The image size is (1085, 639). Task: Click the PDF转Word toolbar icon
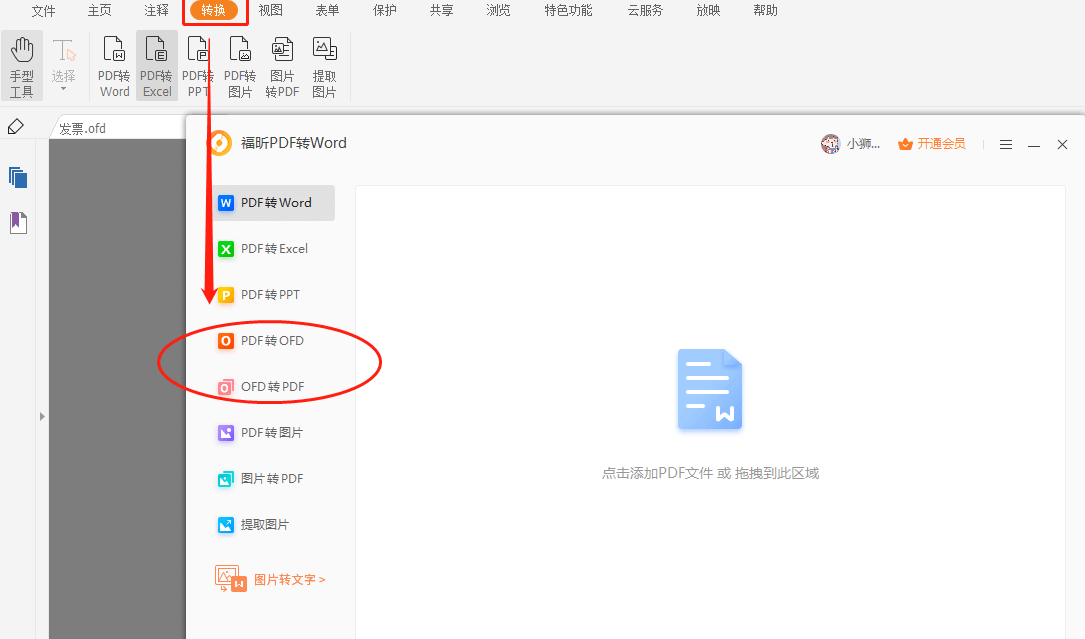click(114, 66)
